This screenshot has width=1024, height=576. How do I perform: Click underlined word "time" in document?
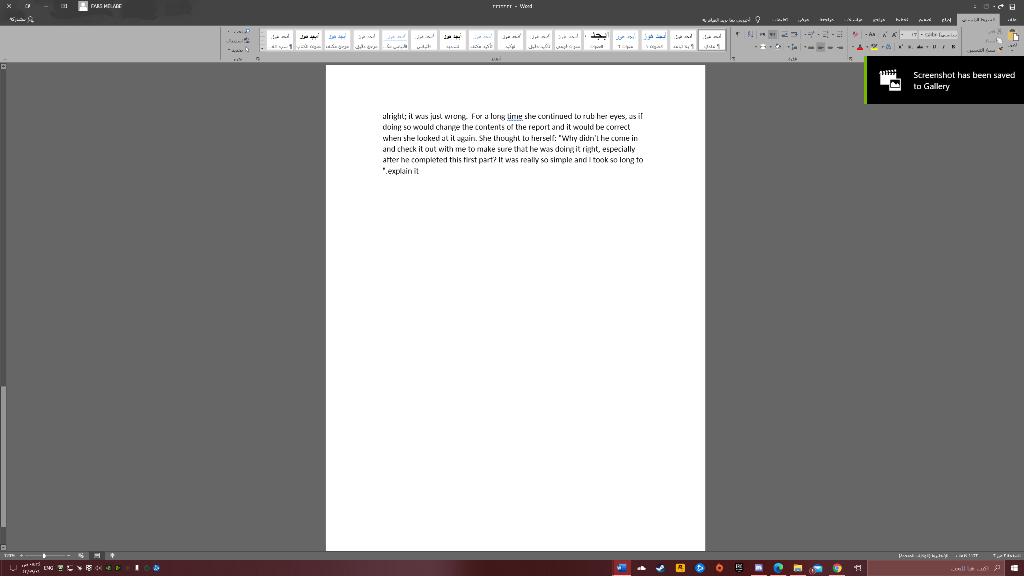pos(515,116)
